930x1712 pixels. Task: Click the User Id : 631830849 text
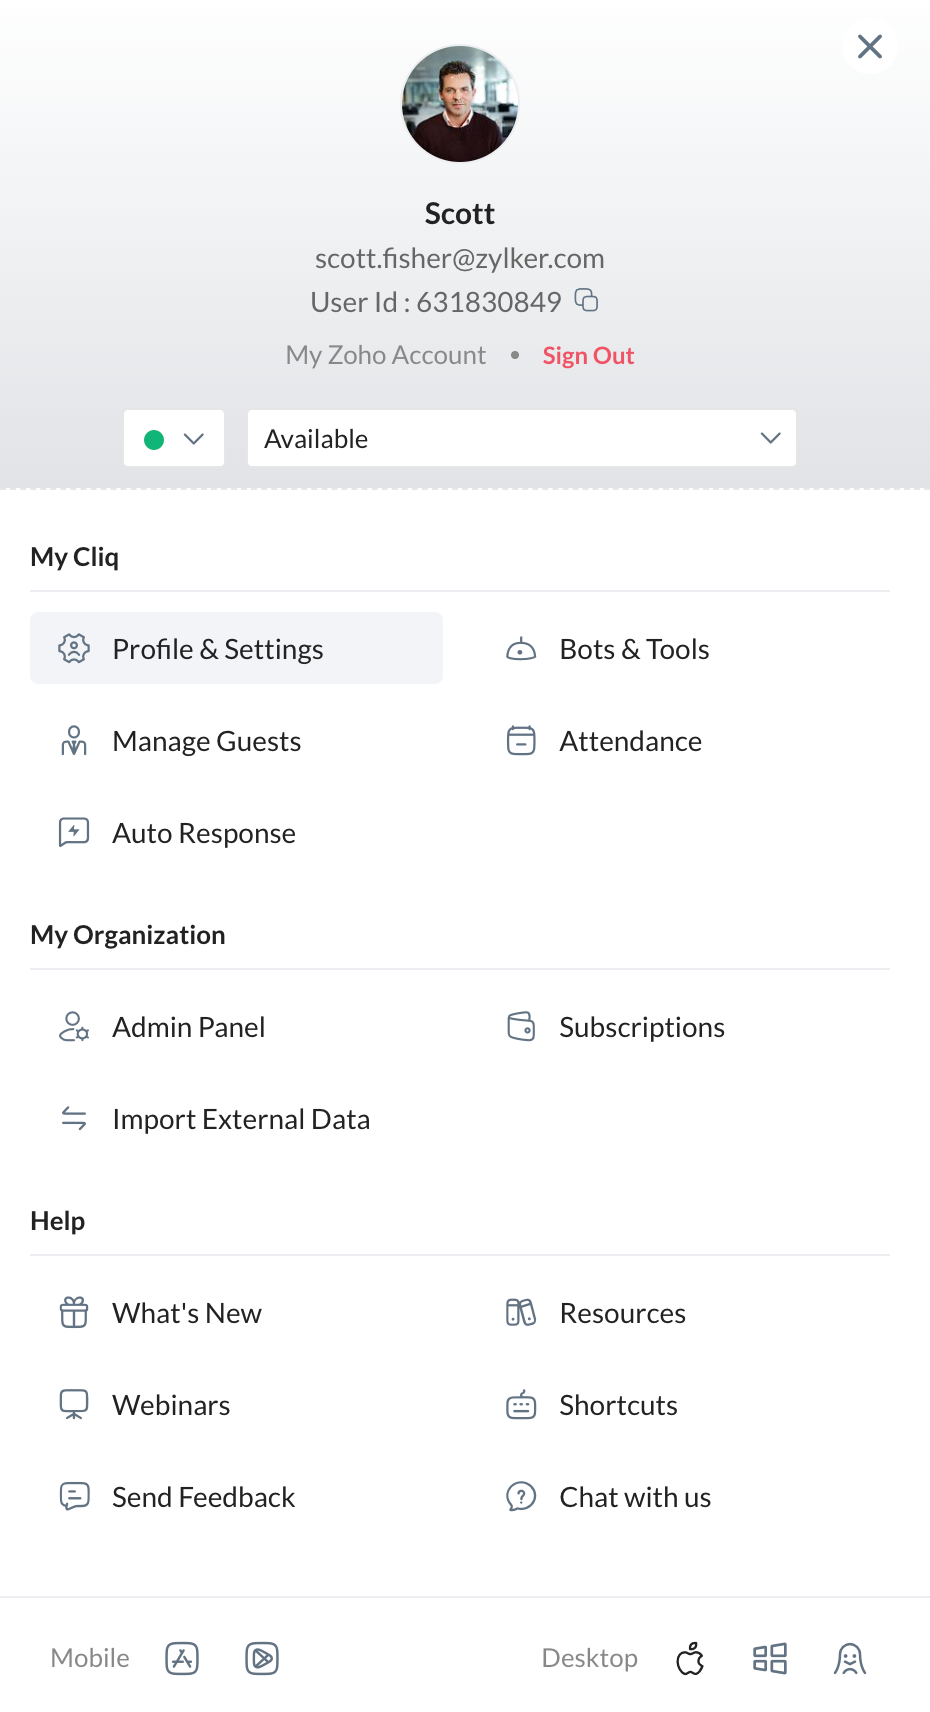436,302
